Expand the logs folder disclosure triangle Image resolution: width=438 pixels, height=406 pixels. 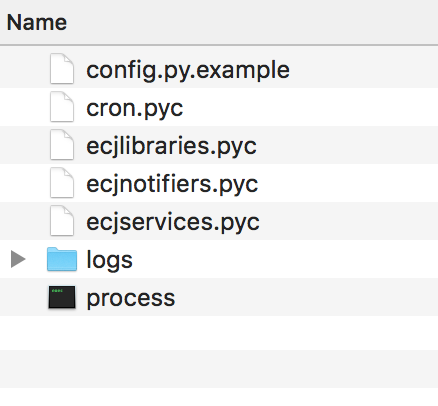click(x=18, y=259)
